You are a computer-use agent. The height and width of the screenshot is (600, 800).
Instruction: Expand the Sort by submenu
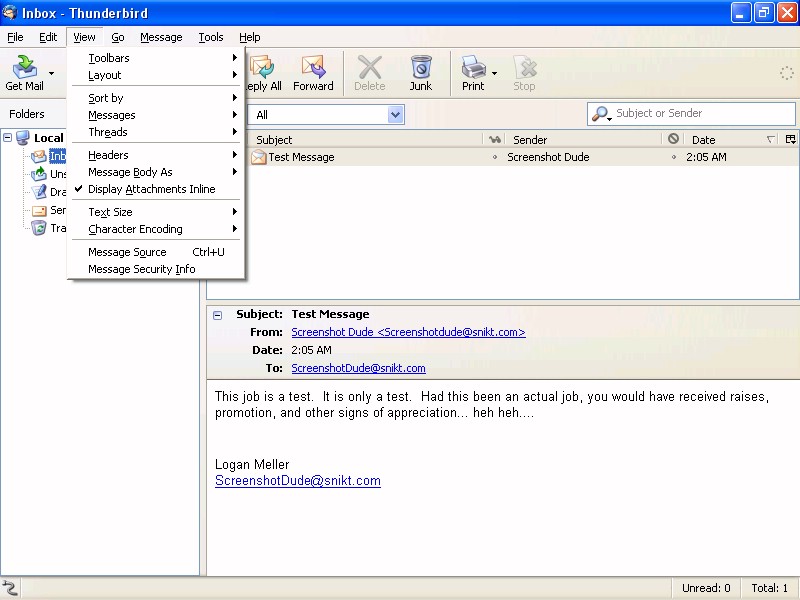[156, 98]
